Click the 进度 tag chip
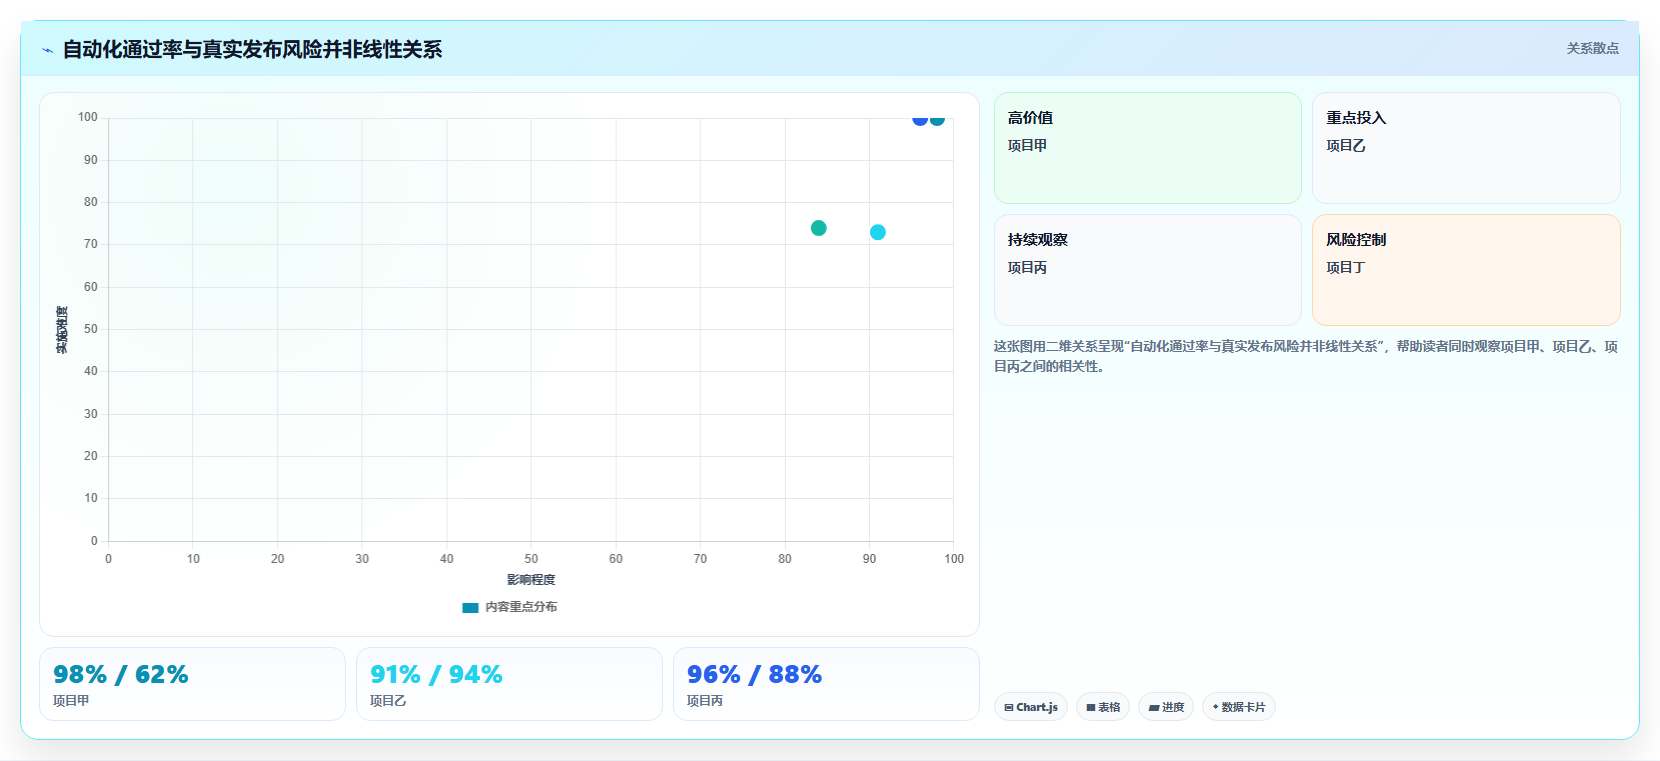This screenshot has width=1660, height=761. (x=1166, y=707)
